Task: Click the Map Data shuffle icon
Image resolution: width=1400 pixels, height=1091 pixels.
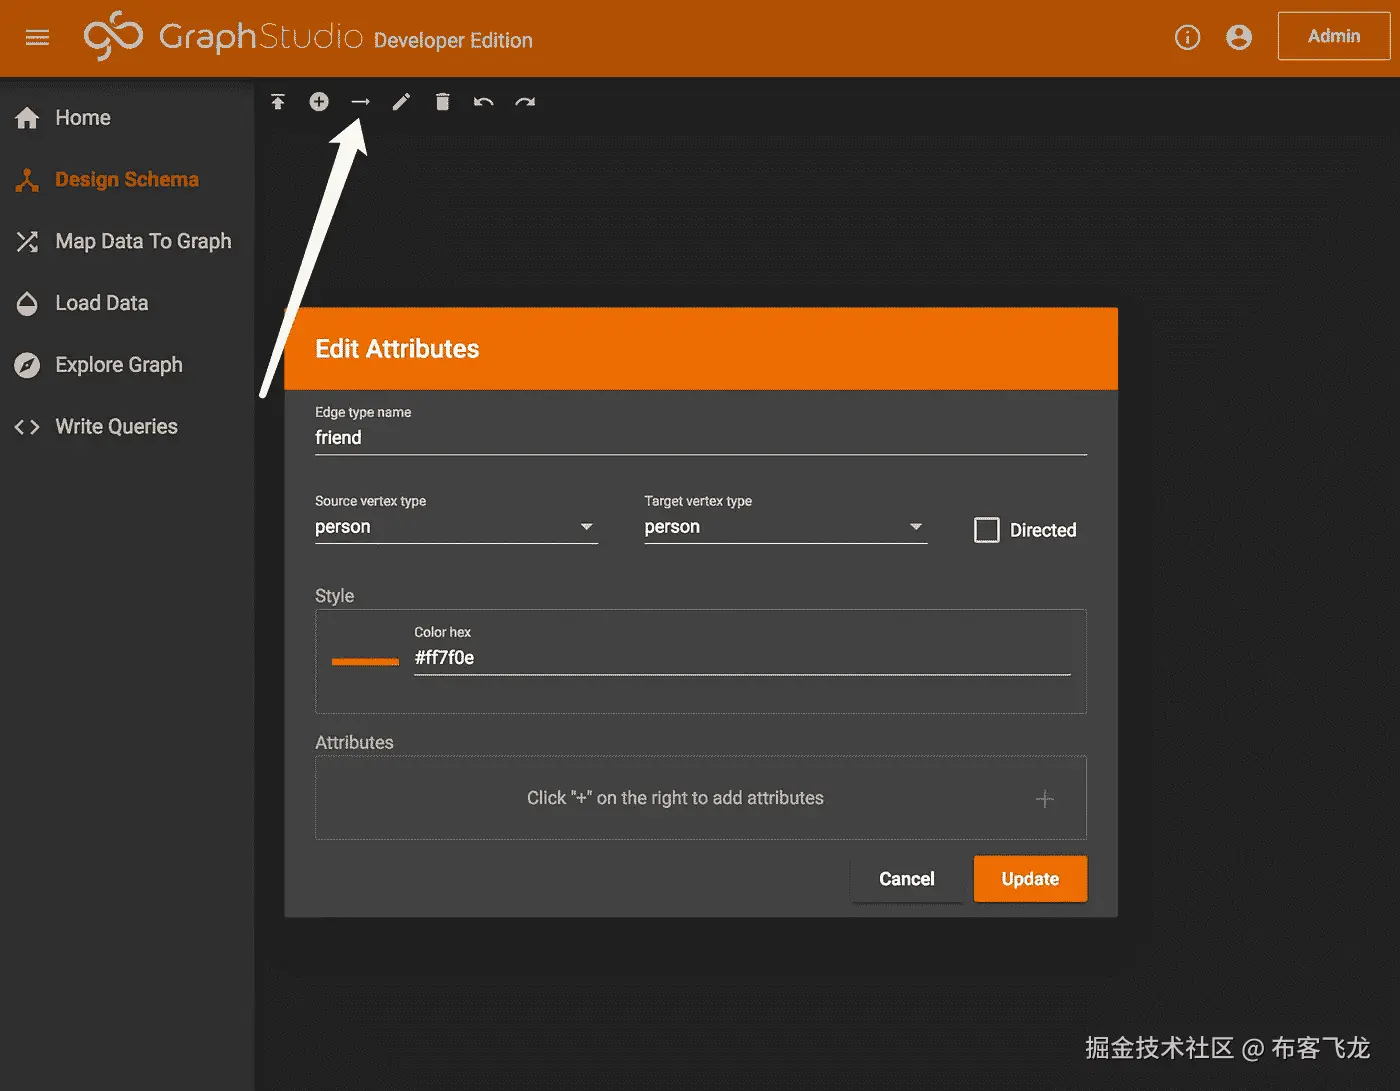Action: (27, 242)
